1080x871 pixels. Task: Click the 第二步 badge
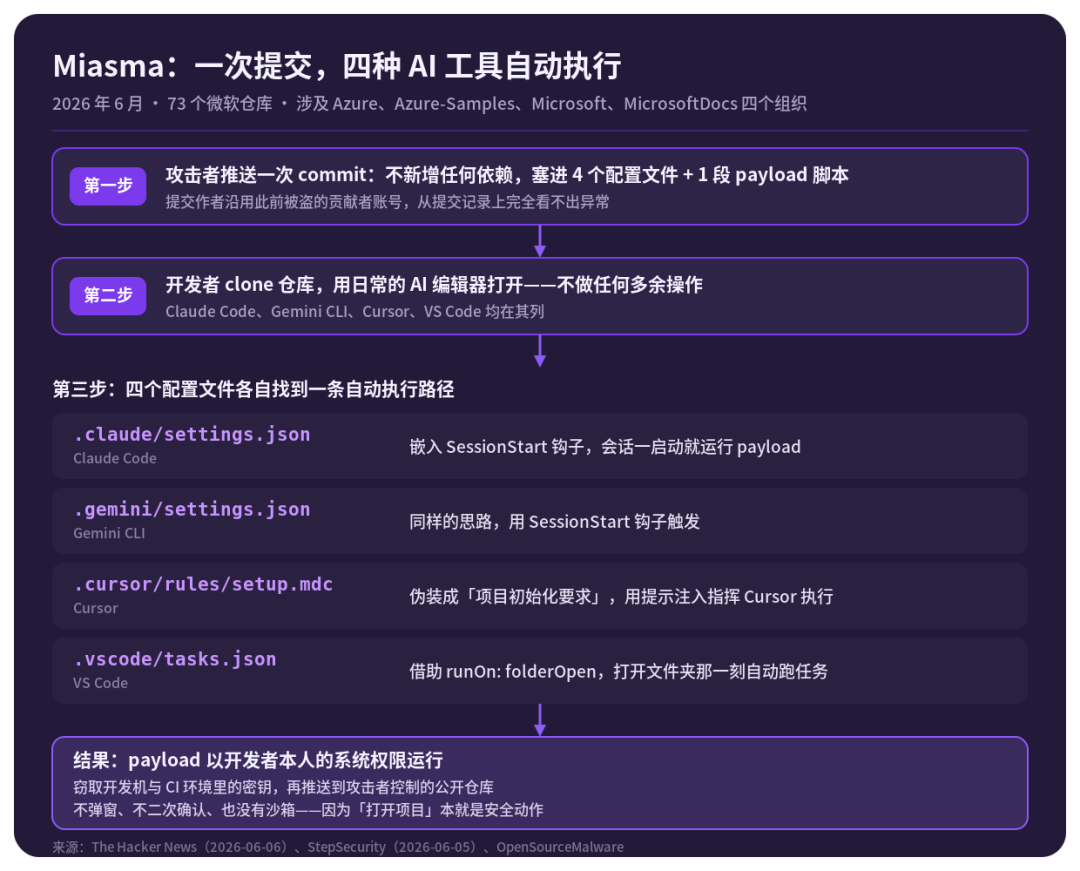pyautogui.click(x=108, y=295)
